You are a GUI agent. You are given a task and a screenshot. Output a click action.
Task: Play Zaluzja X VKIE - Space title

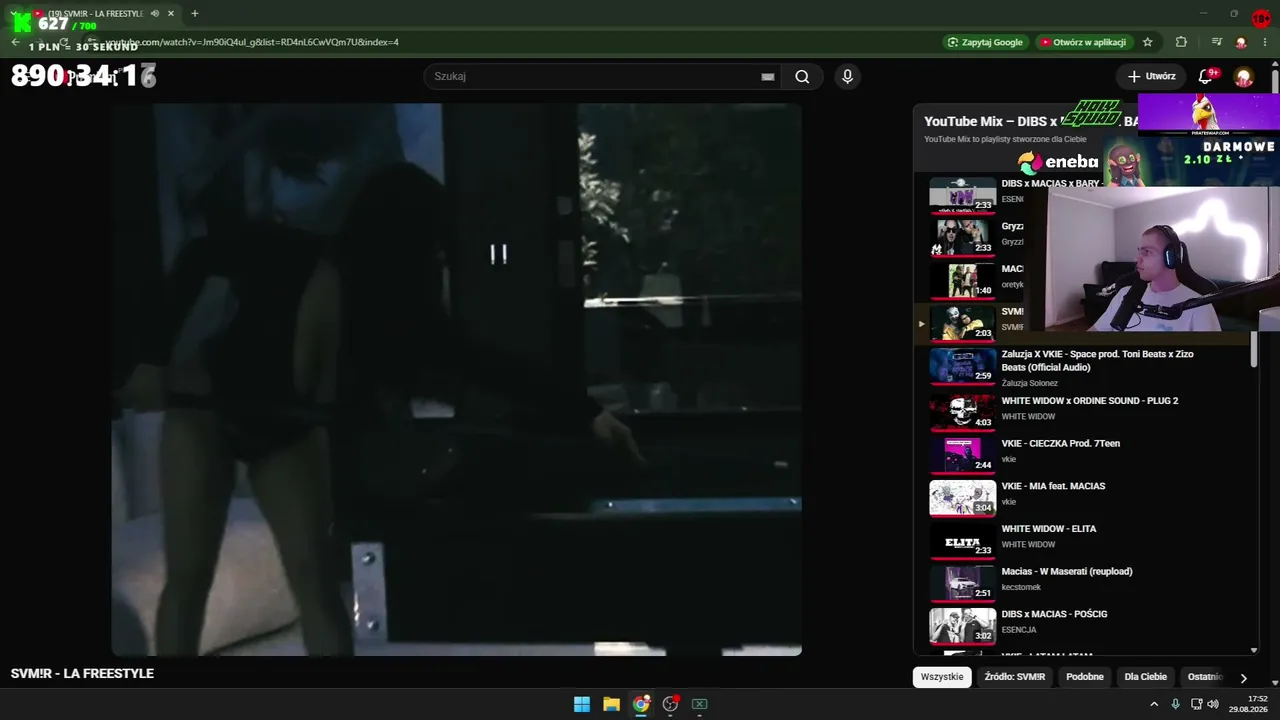1097,361
